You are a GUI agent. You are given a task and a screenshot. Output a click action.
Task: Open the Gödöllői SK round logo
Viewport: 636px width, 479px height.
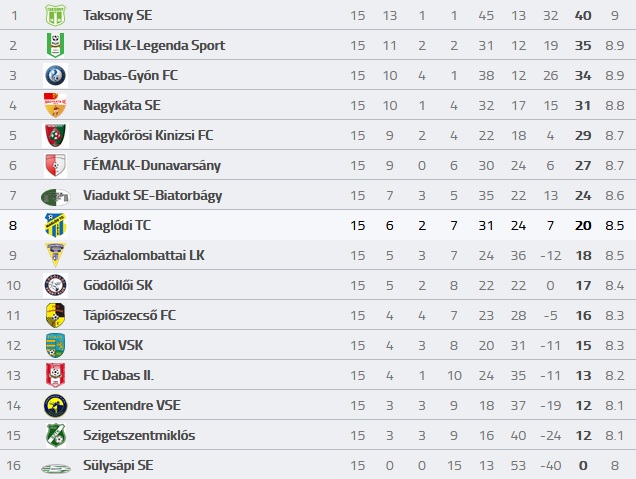(55, 286)
